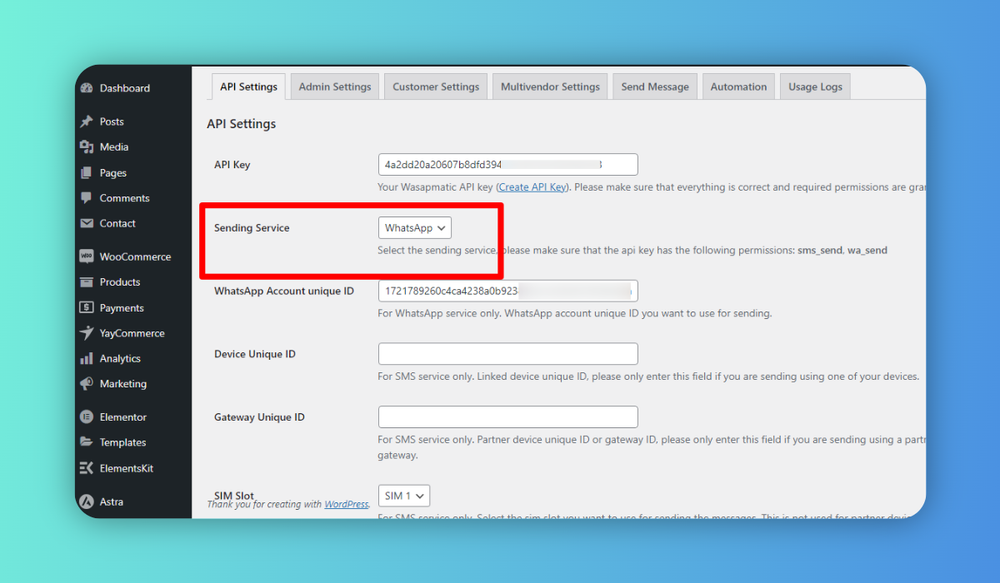1000x583 pixels.
Task: Open ElementsKit sidebar label
Action: click(x=126, y=468)
